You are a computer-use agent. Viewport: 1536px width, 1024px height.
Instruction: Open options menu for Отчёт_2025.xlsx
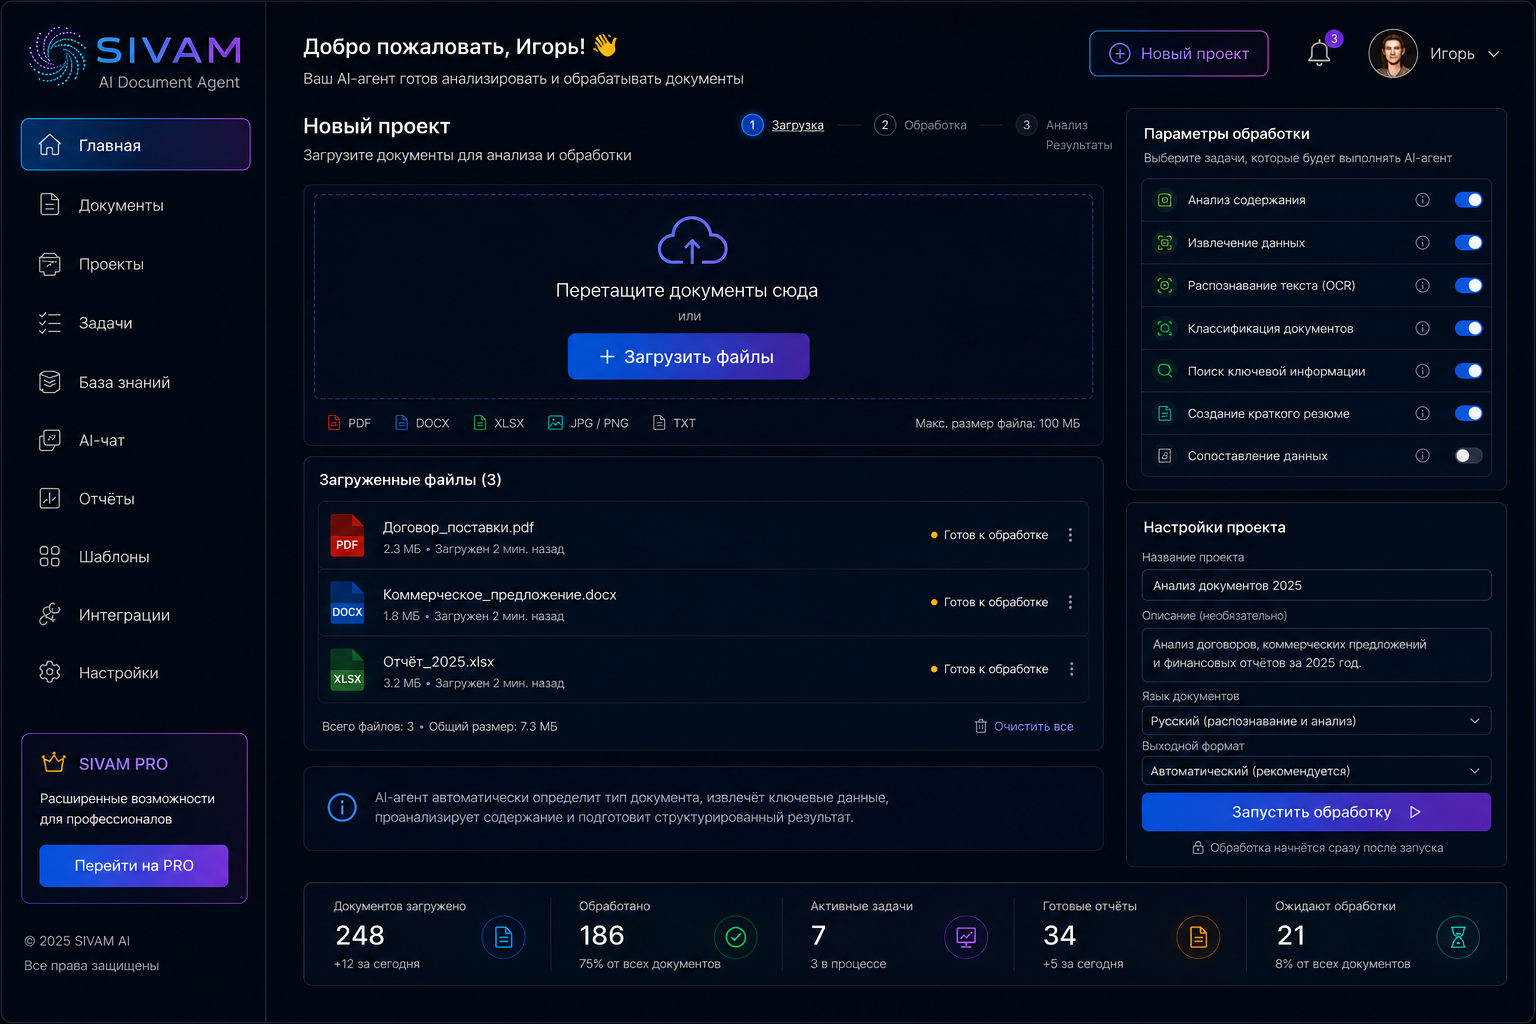[1070, 669]
